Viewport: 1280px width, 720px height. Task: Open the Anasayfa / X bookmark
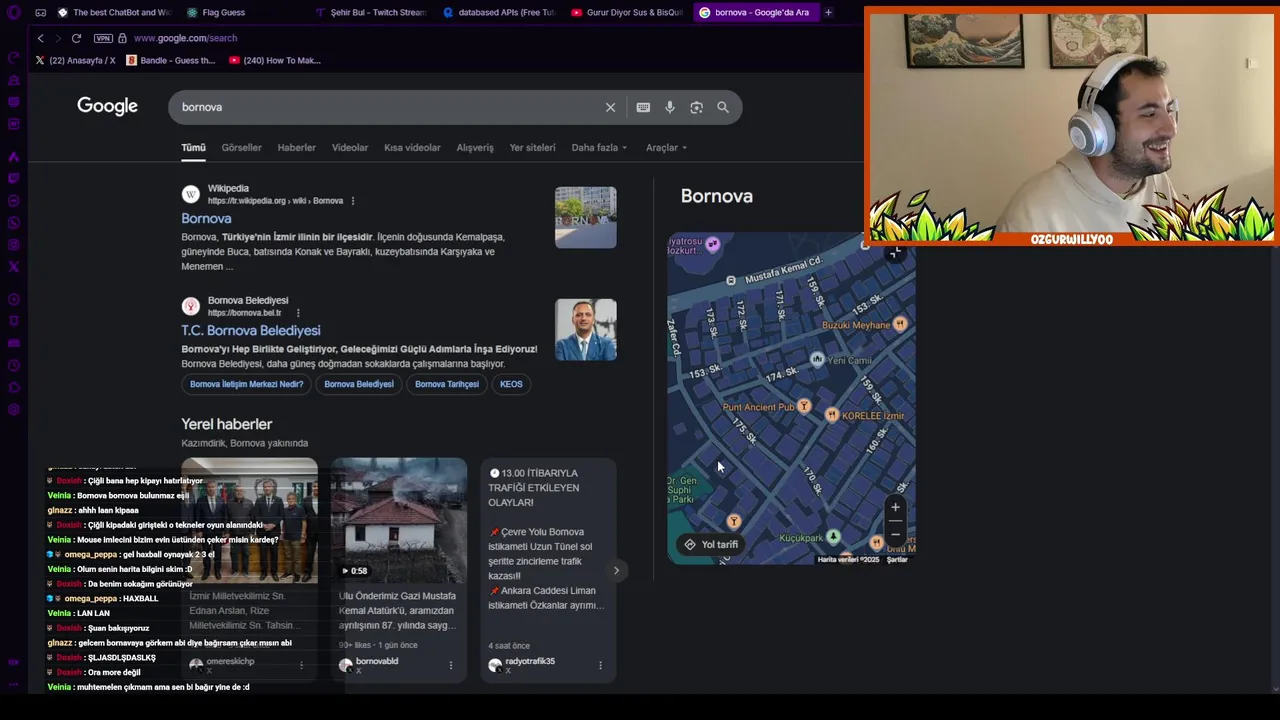tap(75, 60)
